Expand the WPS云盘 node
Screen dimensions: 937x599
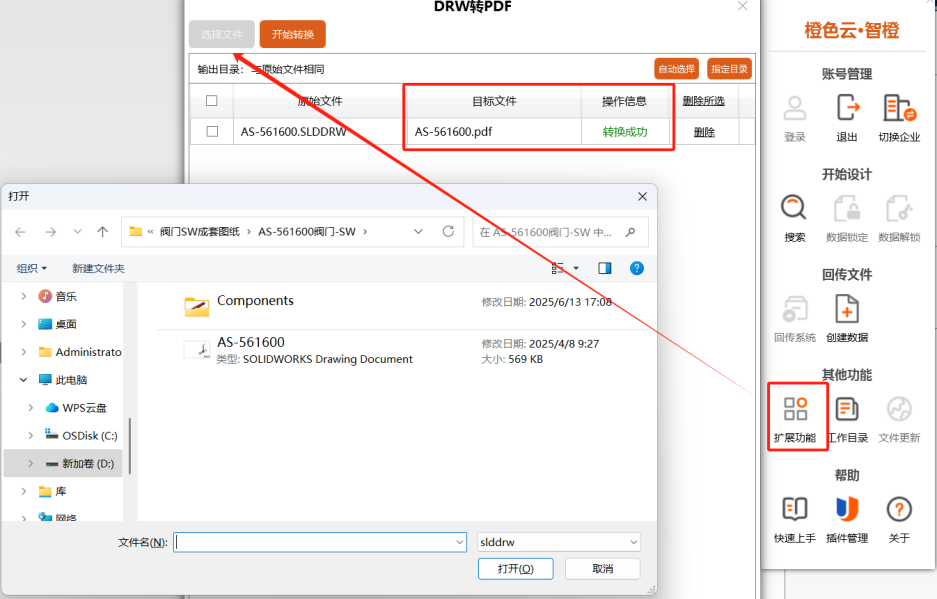30,408
